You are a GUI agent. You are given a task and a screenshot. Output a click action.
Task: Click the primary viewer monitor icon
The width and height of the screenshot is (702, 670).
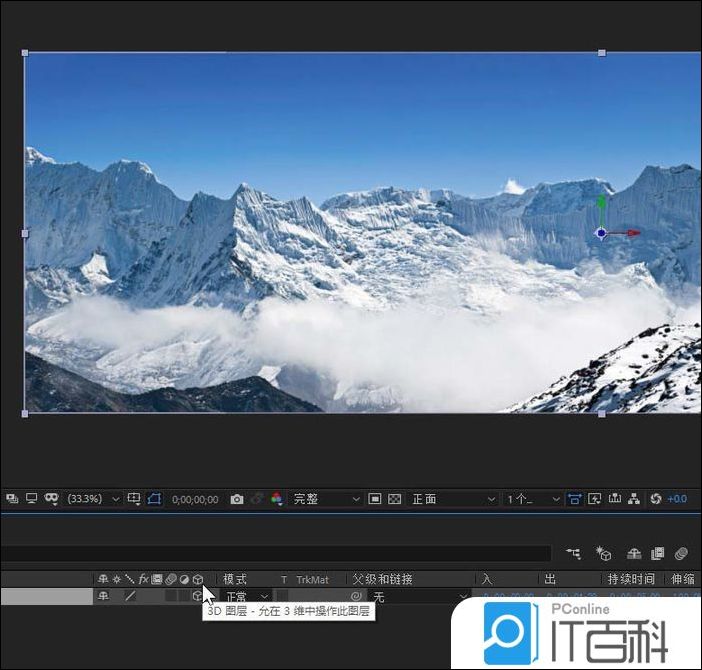tap(31, 498)
